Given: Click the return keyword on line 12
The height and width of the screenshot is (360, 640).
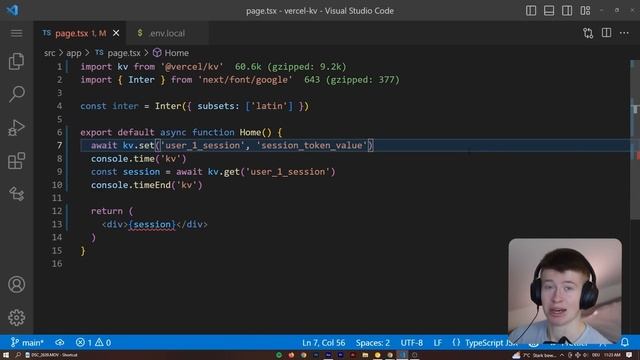Looking at the screenshot, I should pyautogui.click(x=107, y=211).
